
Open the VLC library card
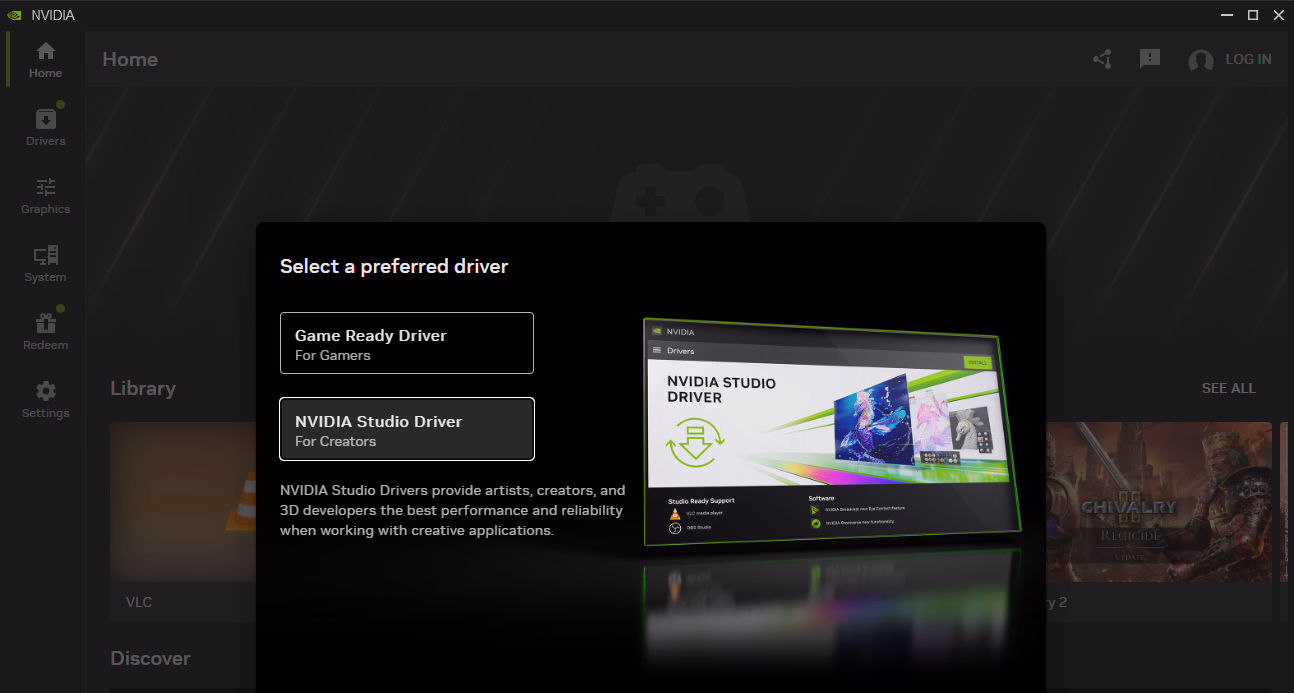point(183,520)
